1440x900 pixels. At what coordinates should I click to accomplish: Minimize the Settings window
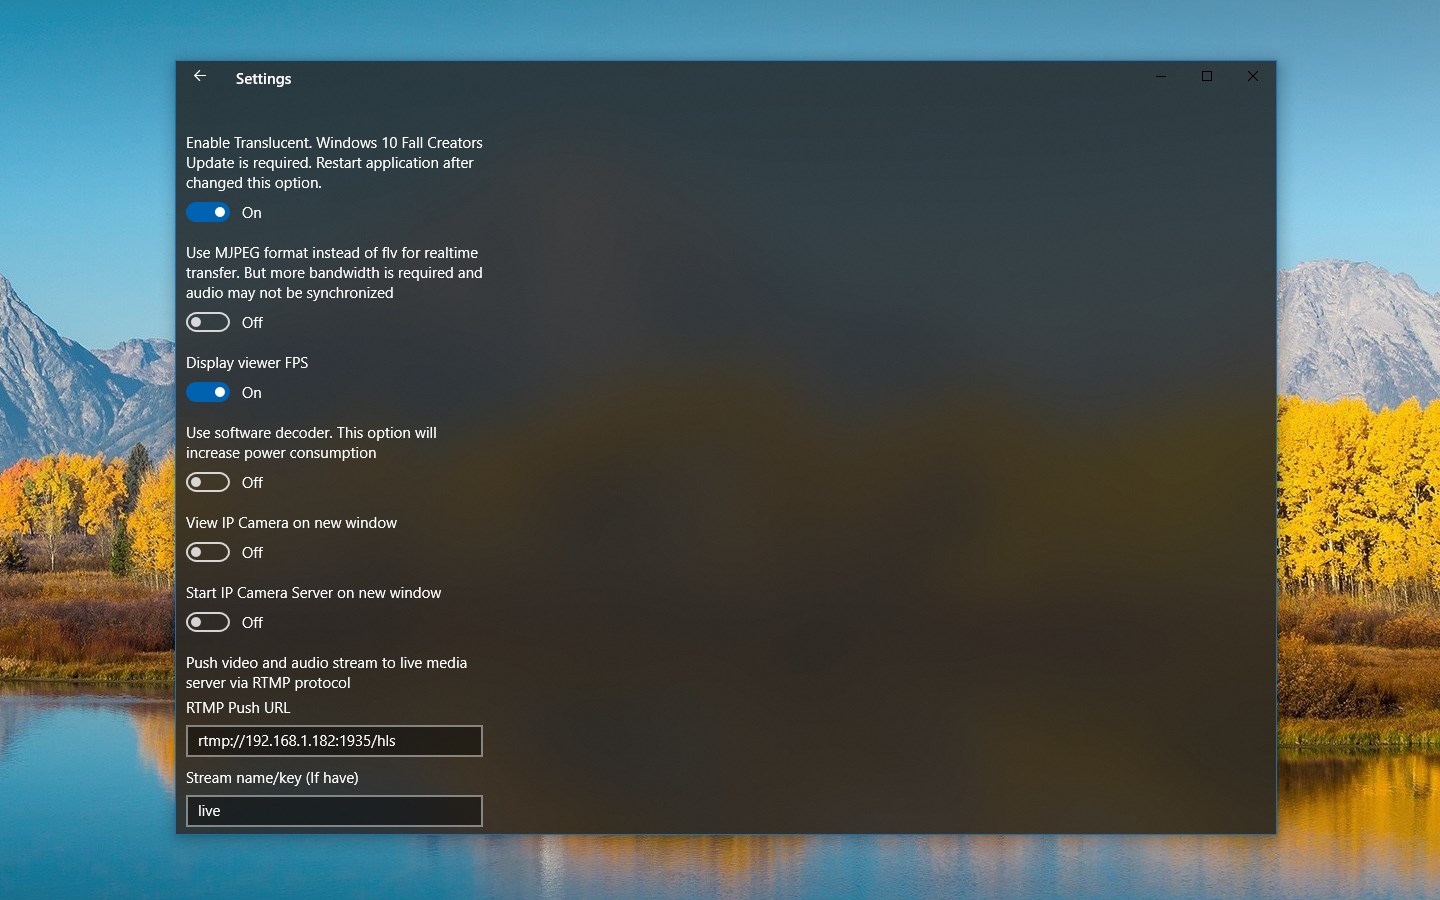coord(1160,76)
